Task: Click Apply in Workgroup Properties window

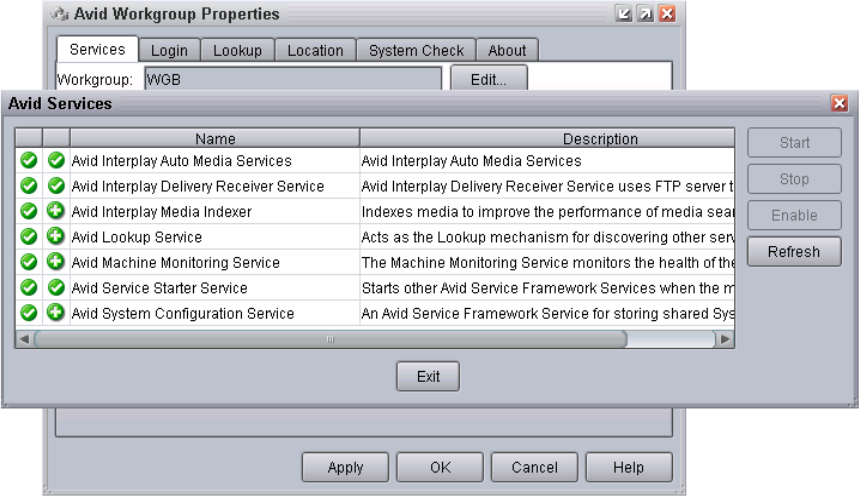Action: 345,467
